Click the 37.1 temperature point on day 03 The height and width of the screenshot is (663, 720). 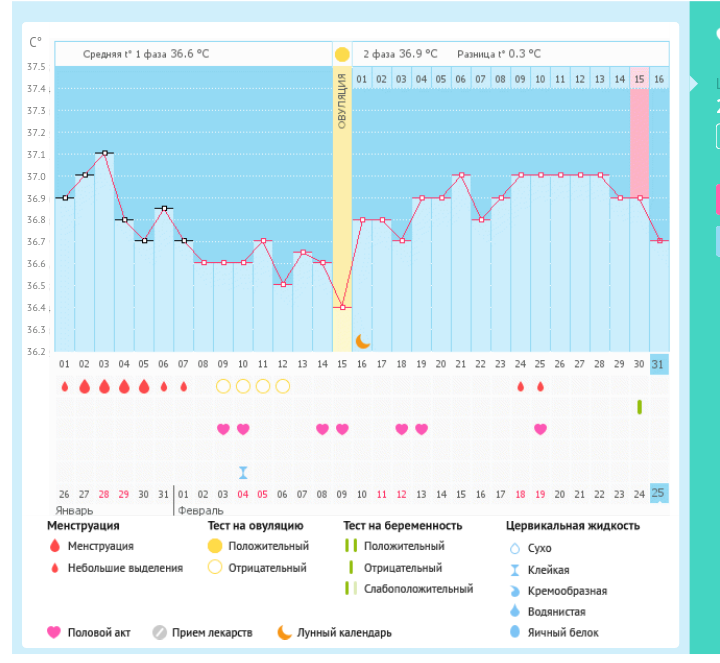tap(104, 153)
